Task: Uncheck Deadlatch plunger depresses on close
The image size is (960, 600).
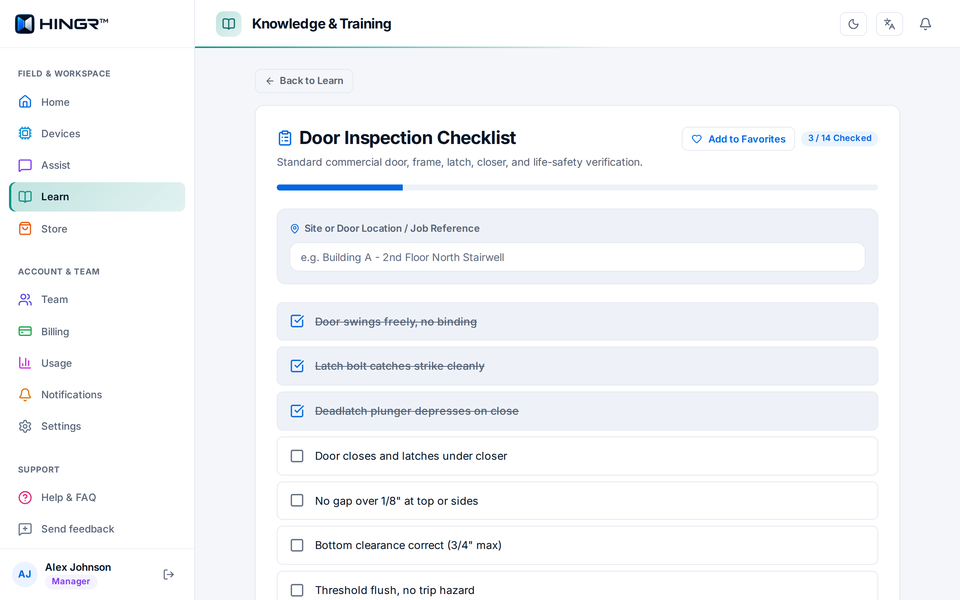Action: pyautogui.click(x=297, y=411)
